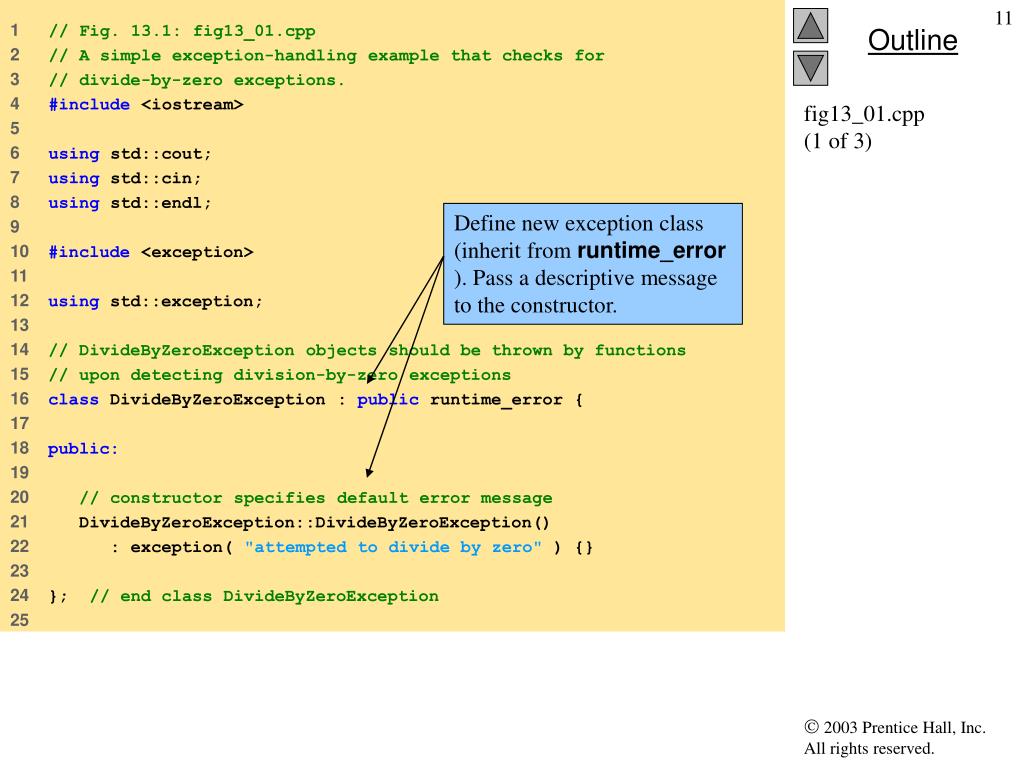Click 'using std::exception;' on line 12
This screenshot has width=1024, height=768.
click(155, 301)
